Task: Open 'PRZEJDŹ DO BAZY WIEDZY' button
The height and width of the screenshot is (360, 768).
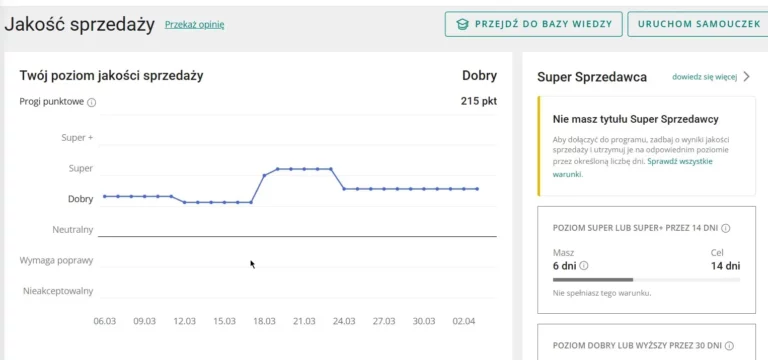Action: (533, 24)
